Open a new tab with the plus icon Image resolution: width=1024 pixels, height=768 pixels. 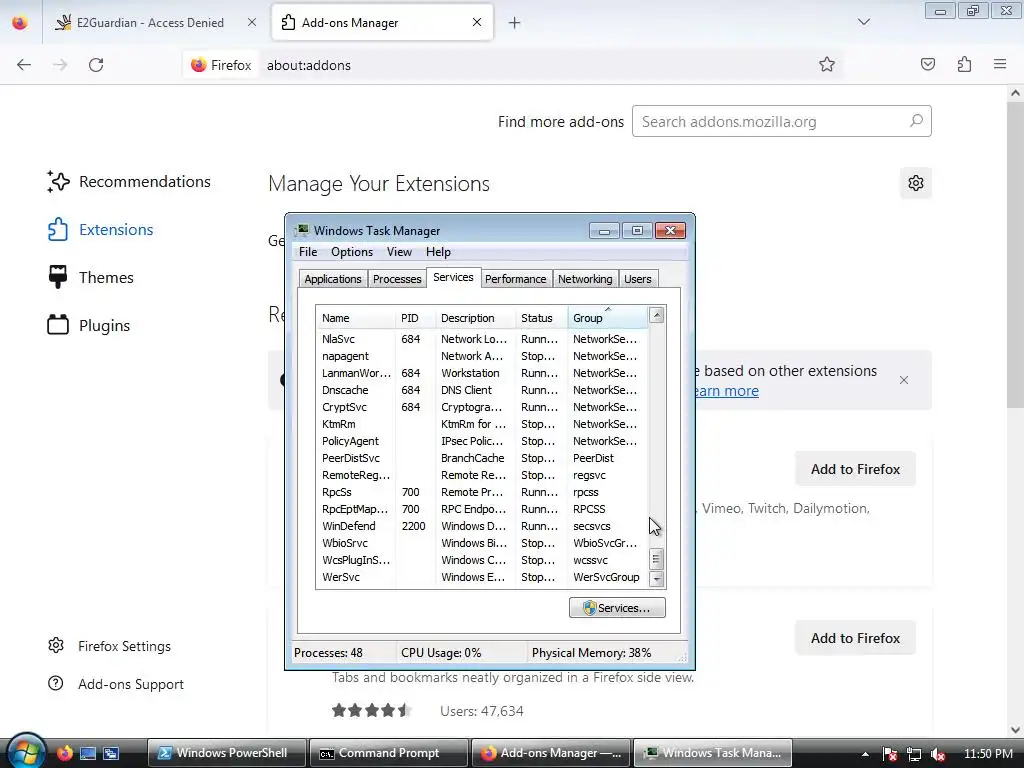(x=515, y=23)
